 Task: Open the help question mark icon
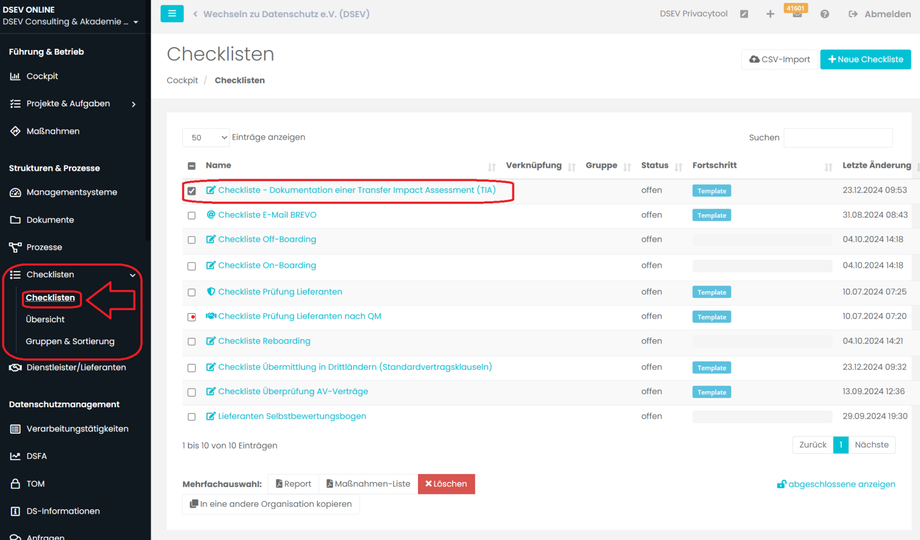click(x=824, y=14)
